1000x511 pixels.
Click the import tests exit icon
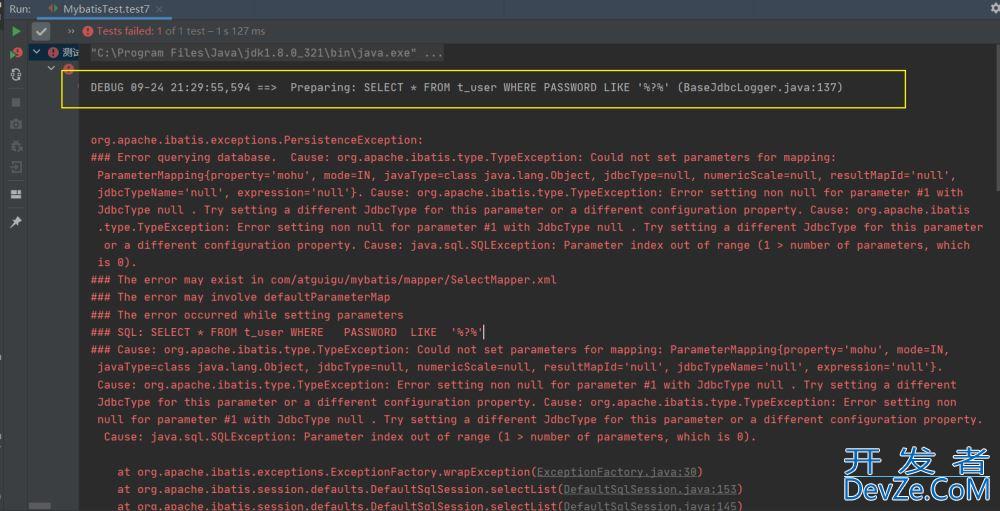point(16,168)
